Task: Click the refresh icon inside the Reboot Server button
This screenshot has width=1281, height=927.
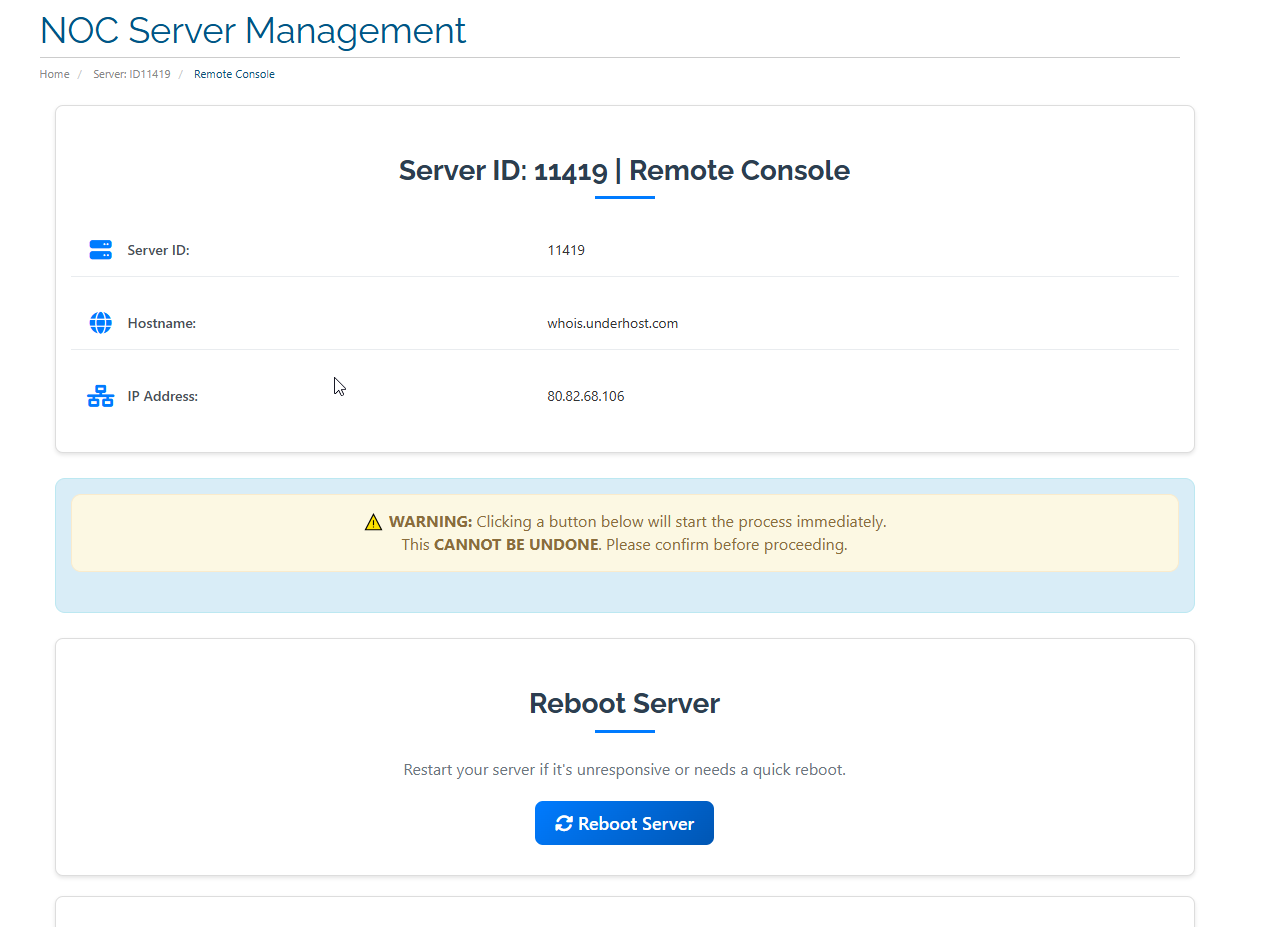Action: point(563,823)
